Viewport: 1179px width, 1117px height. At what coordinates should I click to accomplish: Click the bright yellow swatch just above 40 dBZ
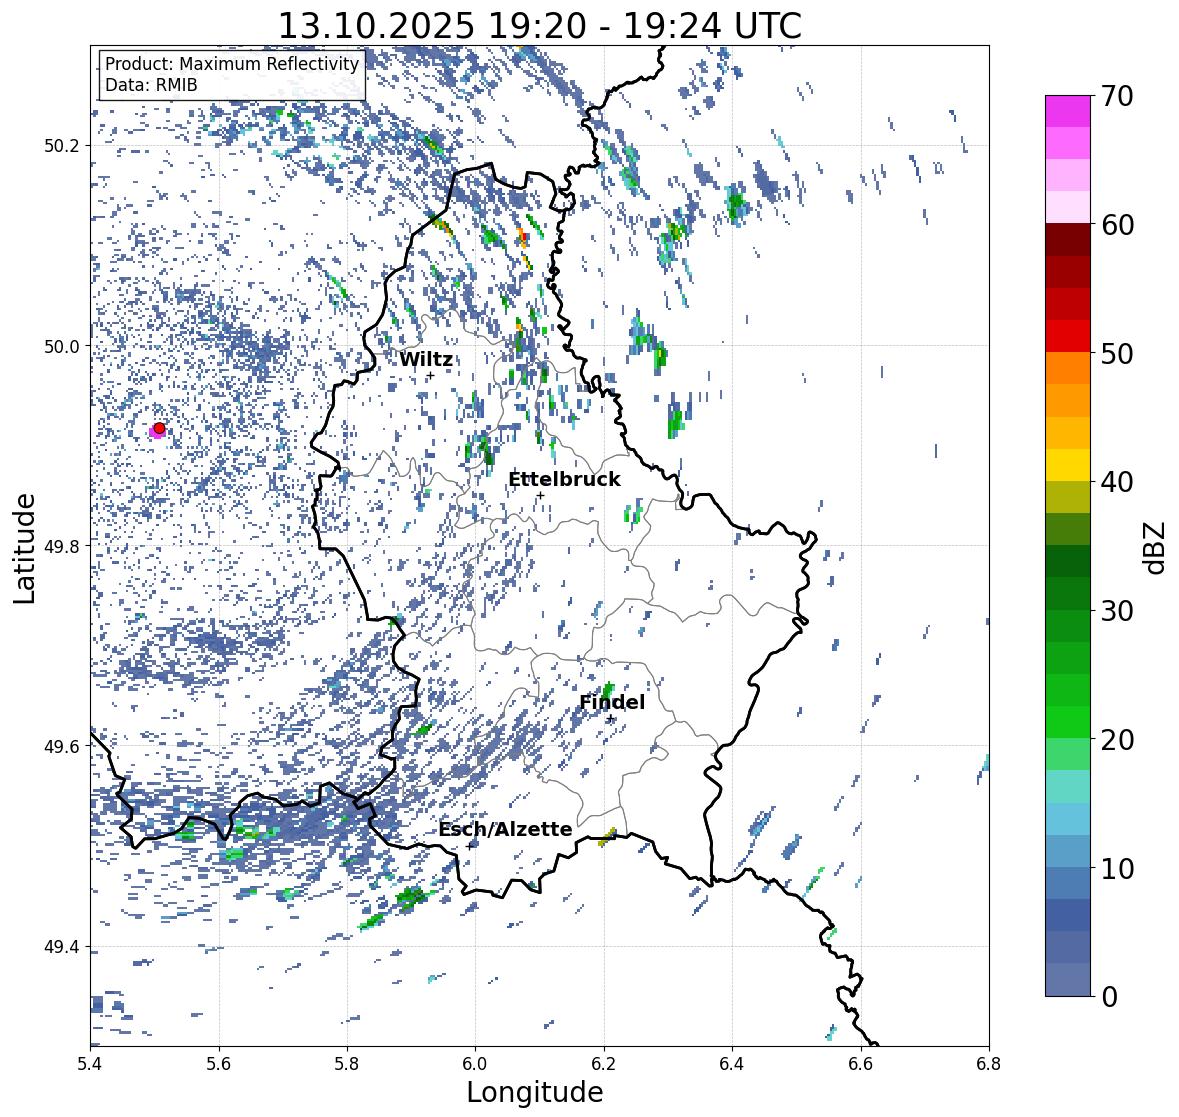(1068, 465)
